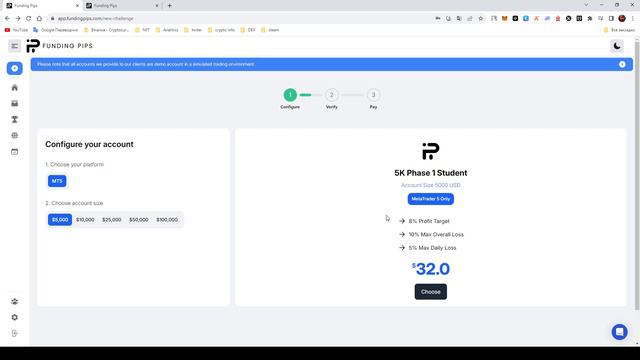Select the MT5 platform option
640x360 pixels.
coord(57,181)
